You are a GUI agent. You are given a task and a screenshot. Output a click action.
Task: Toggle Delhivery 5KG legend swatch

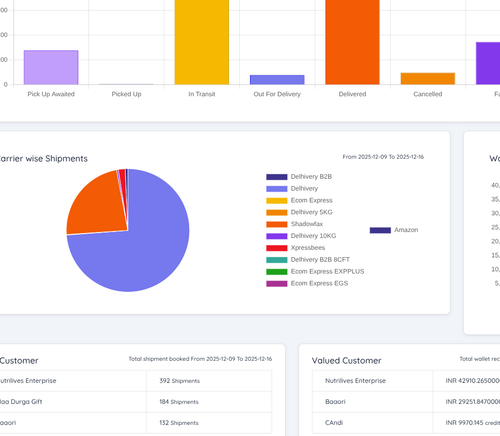(277, 212)
